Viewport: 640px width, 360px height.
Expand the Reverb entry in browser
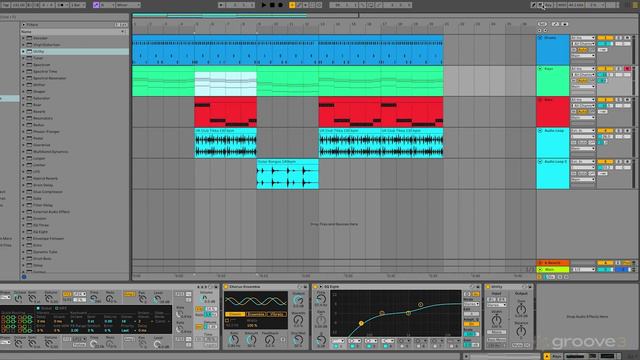[23, 111]
